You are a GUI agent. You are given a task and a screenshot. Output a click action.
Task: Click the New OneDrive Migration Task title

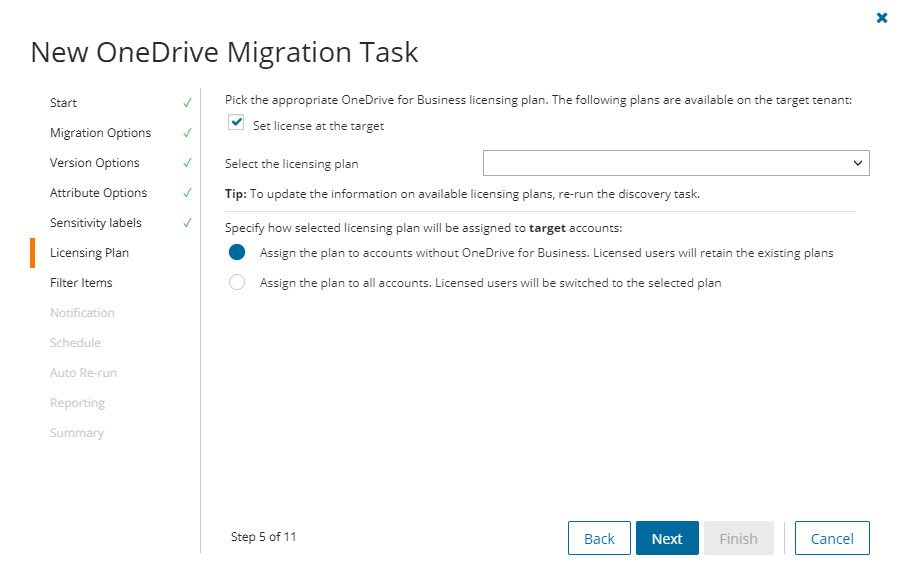coord(224,52)
